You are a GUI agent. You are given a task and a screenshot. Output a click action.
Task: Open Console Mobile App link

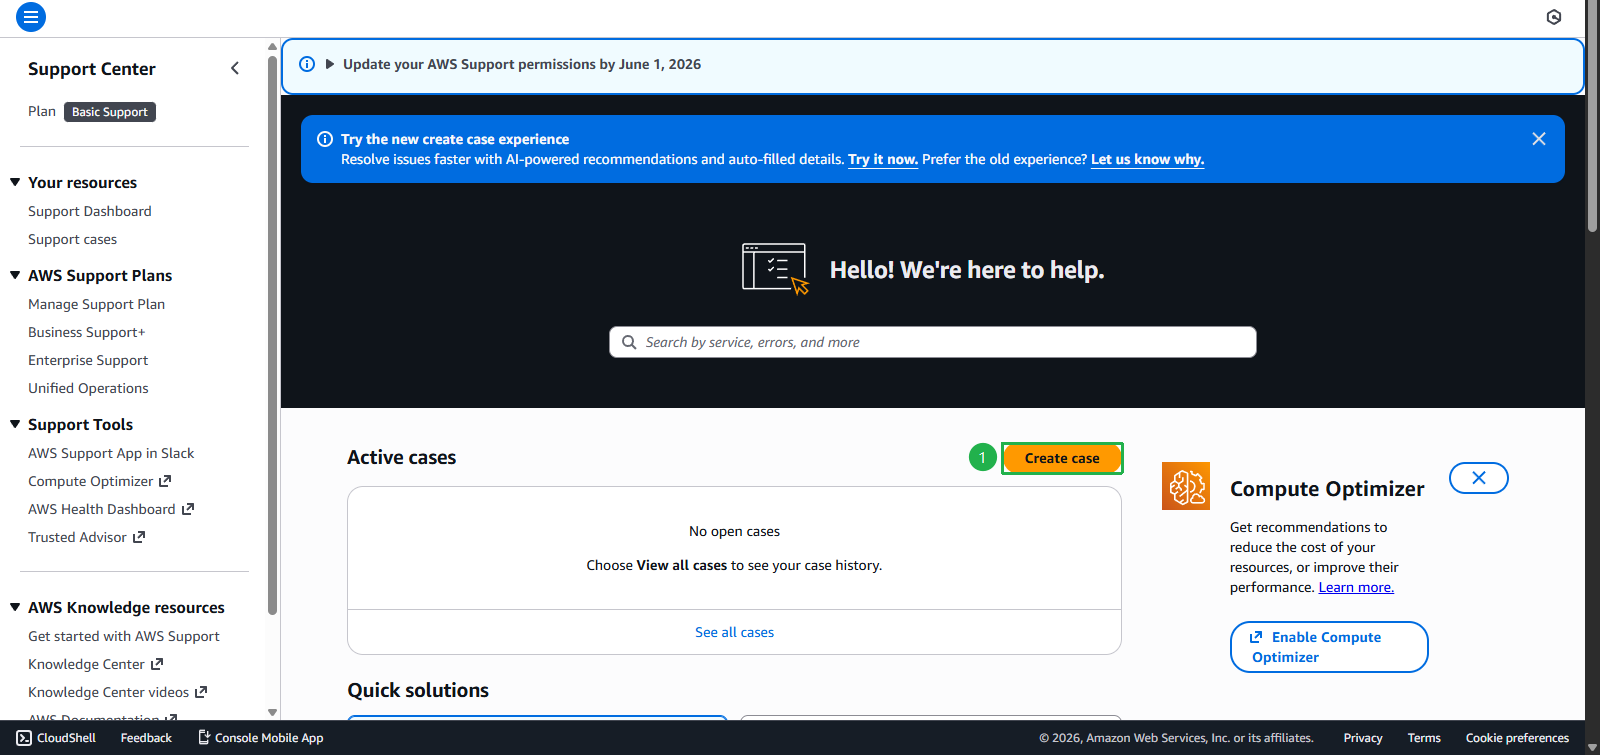[x=260, y=738]
